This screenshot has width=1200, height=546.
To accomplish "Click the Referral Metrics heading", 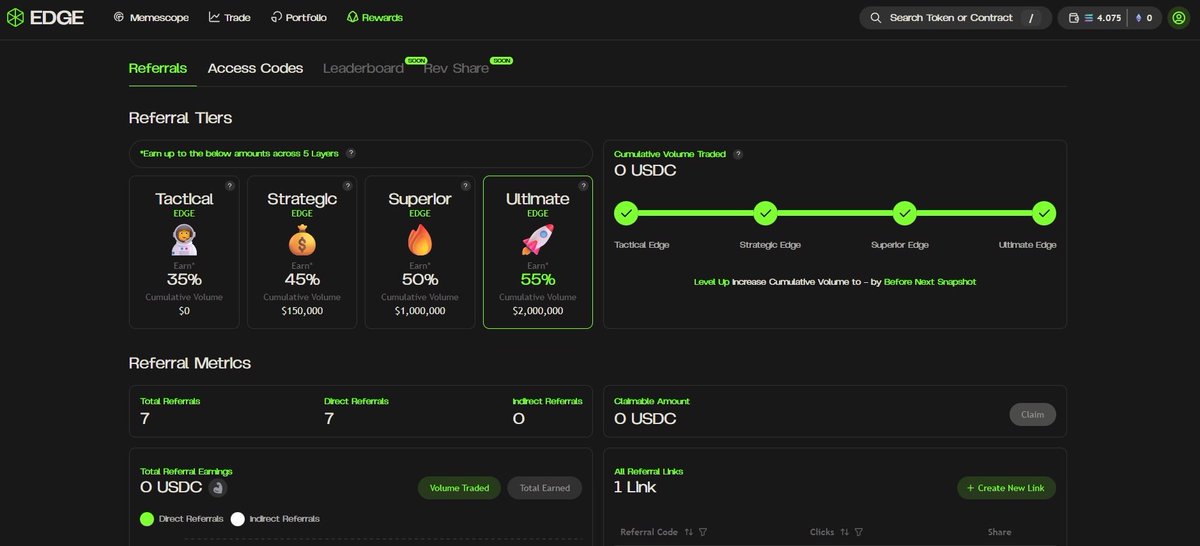I will click(190, 363).
